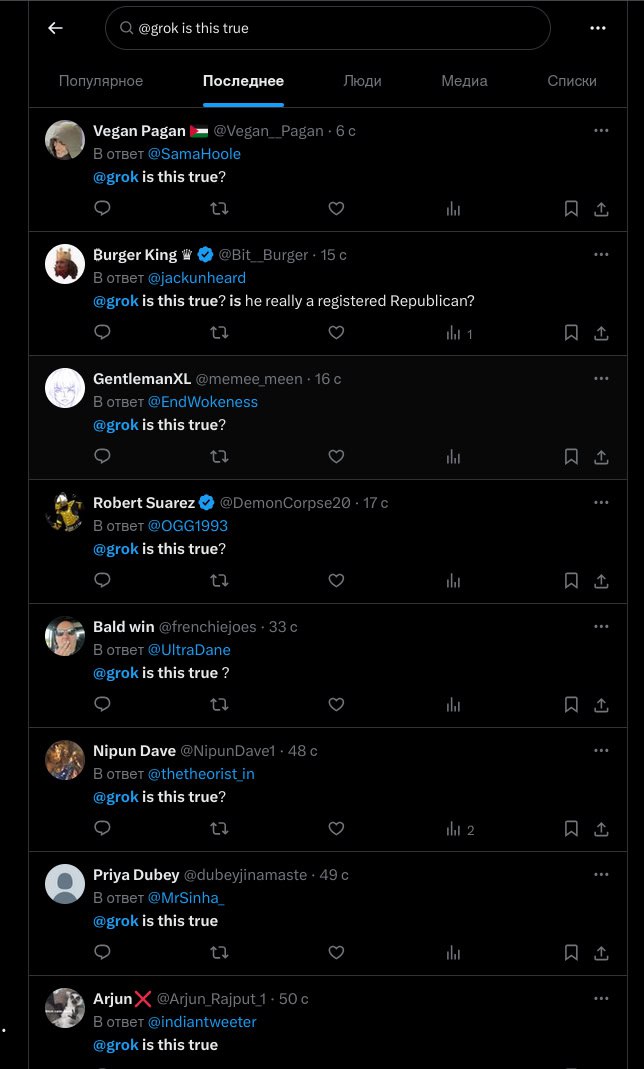View analytics on Nipun Dave's tweet
This screenshot has height=1069, width=644.
point(453,829)
